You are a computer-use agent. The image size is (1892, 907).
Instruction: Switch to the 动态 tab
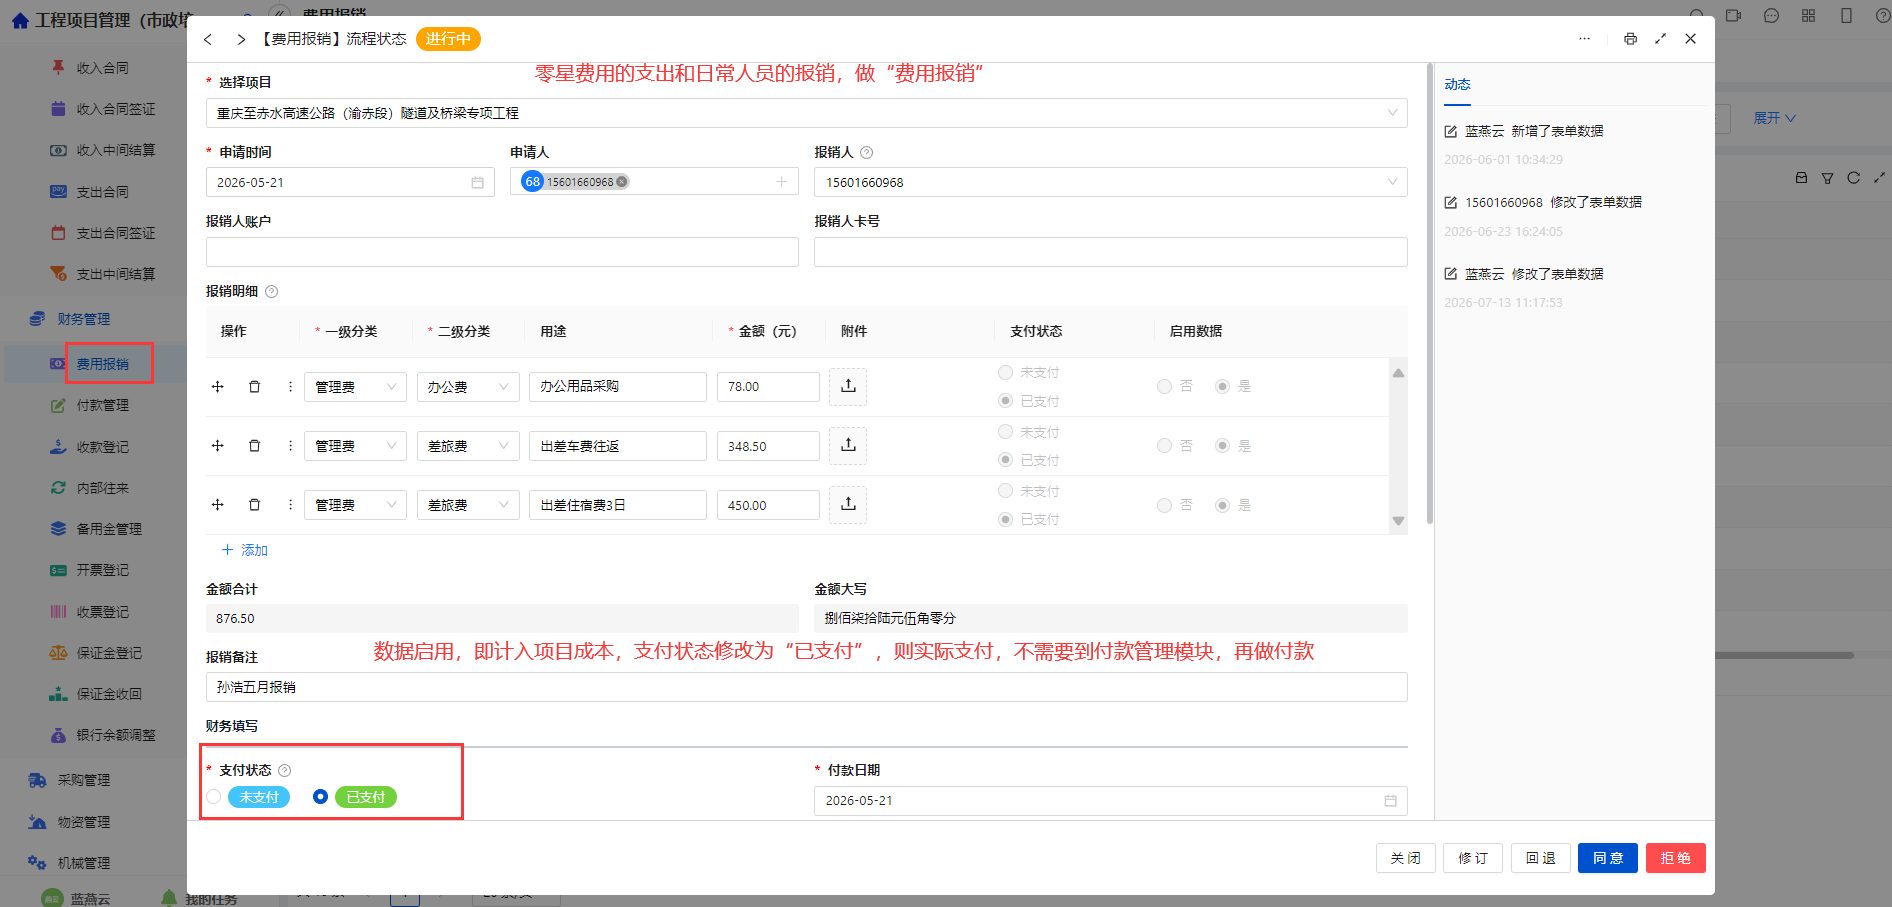click(1457, 84)
